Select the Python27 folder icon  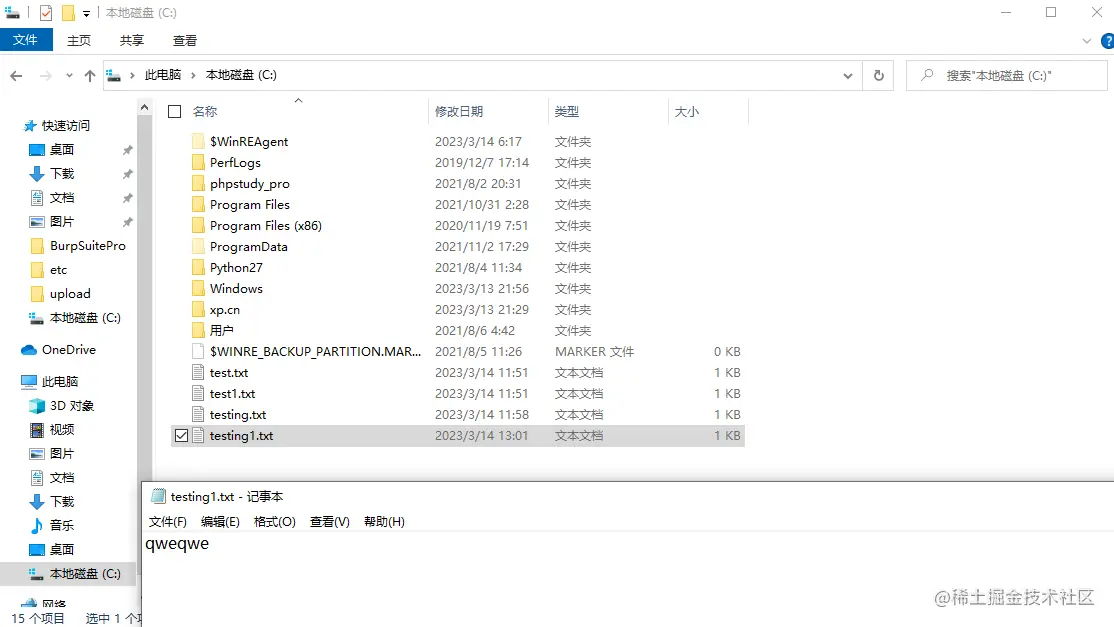pyautogui.click(x=198, y=268)
